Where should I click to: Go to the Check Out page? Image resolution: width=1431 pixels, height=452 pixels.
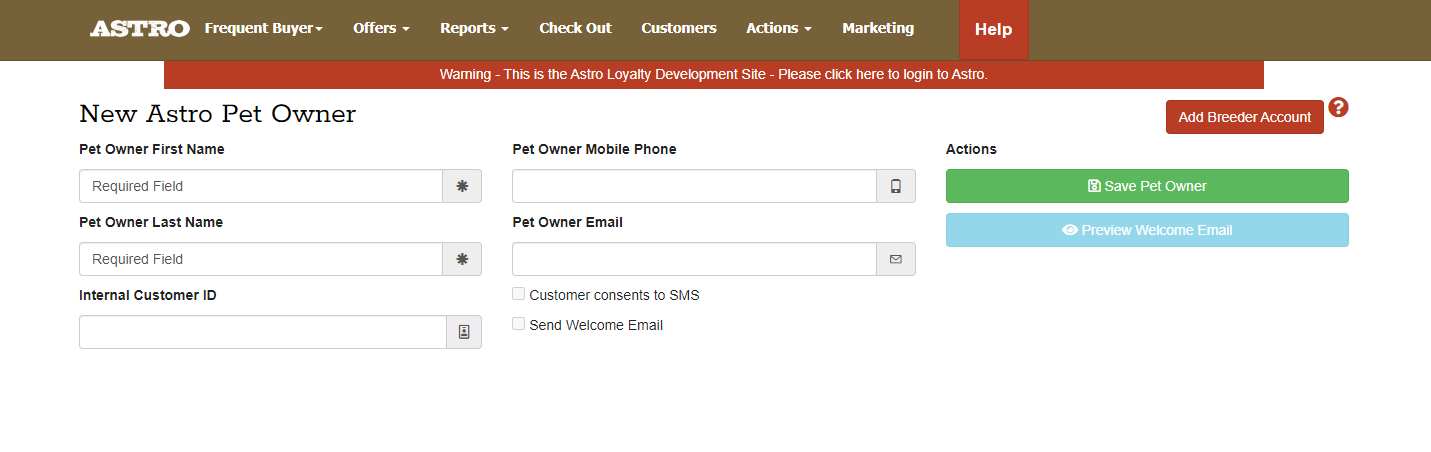575,29
